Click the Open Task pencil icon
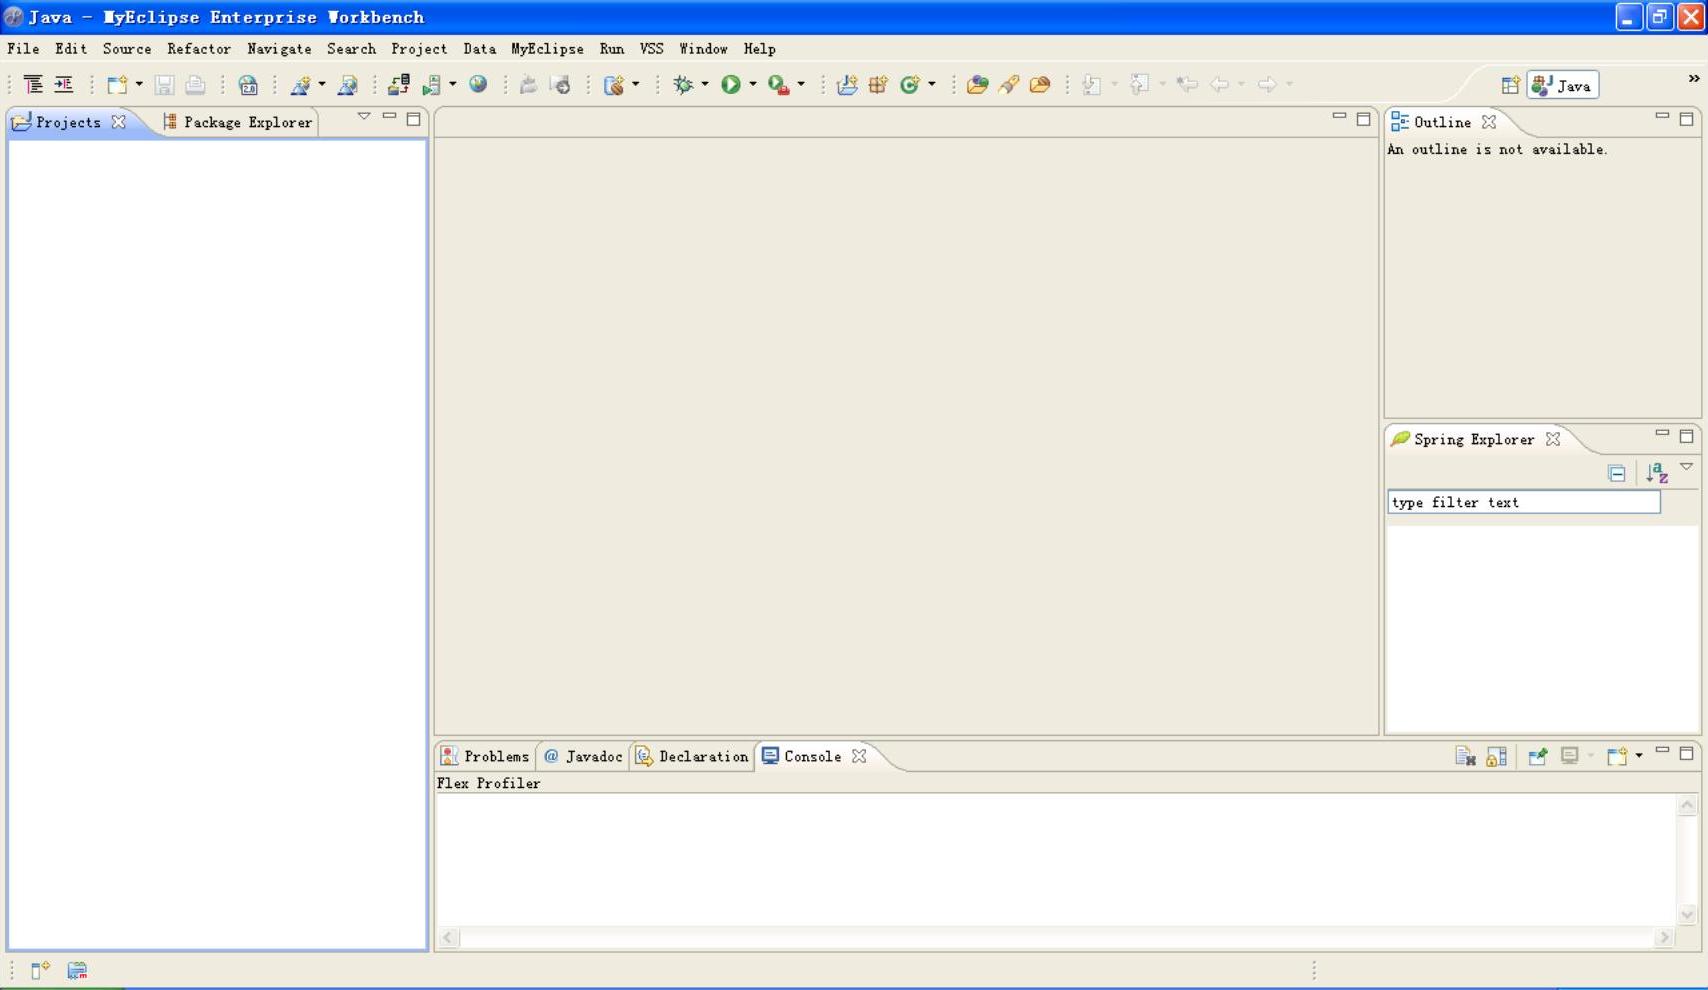Viewport: 1708px width, 990px height. coord(1008,85)
